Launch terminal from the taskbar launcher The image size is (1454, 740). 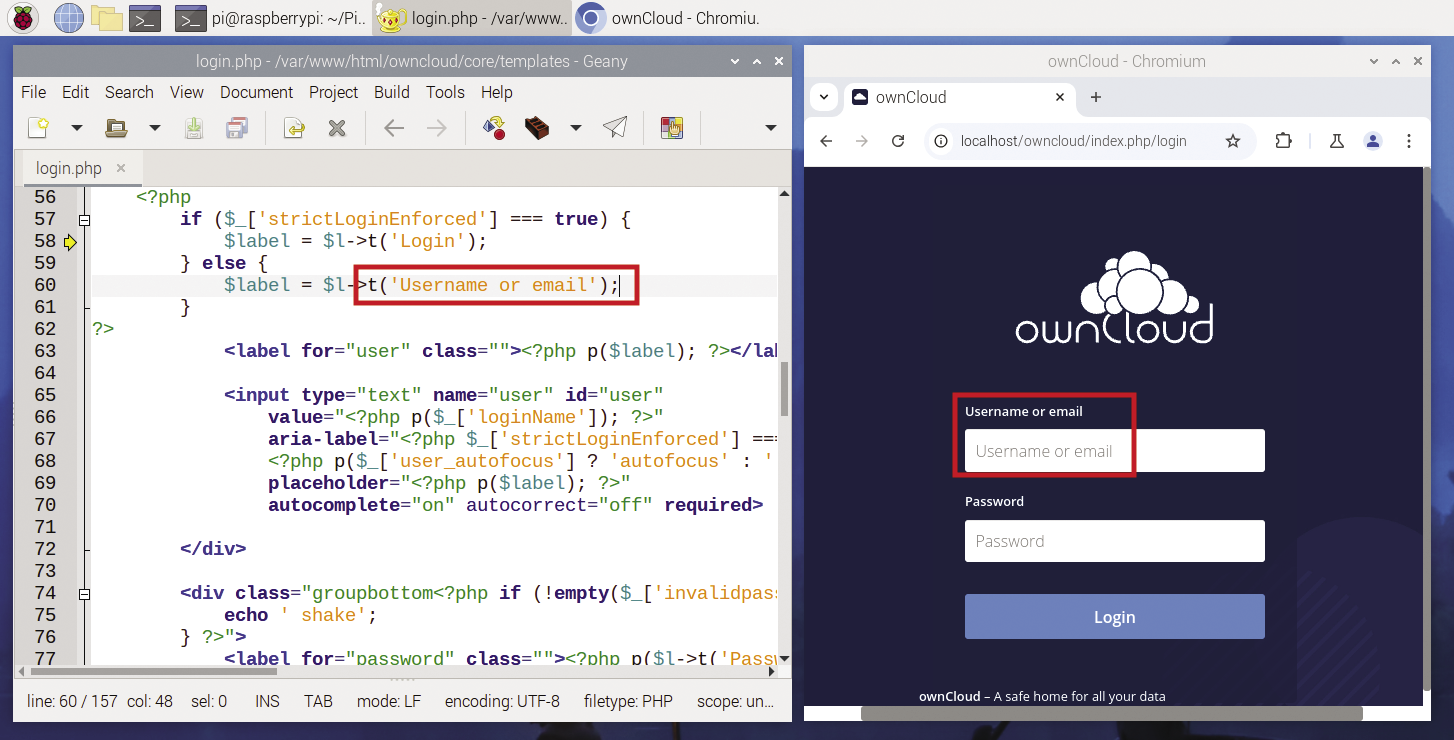pyautogui.click(x=146, y=17)
